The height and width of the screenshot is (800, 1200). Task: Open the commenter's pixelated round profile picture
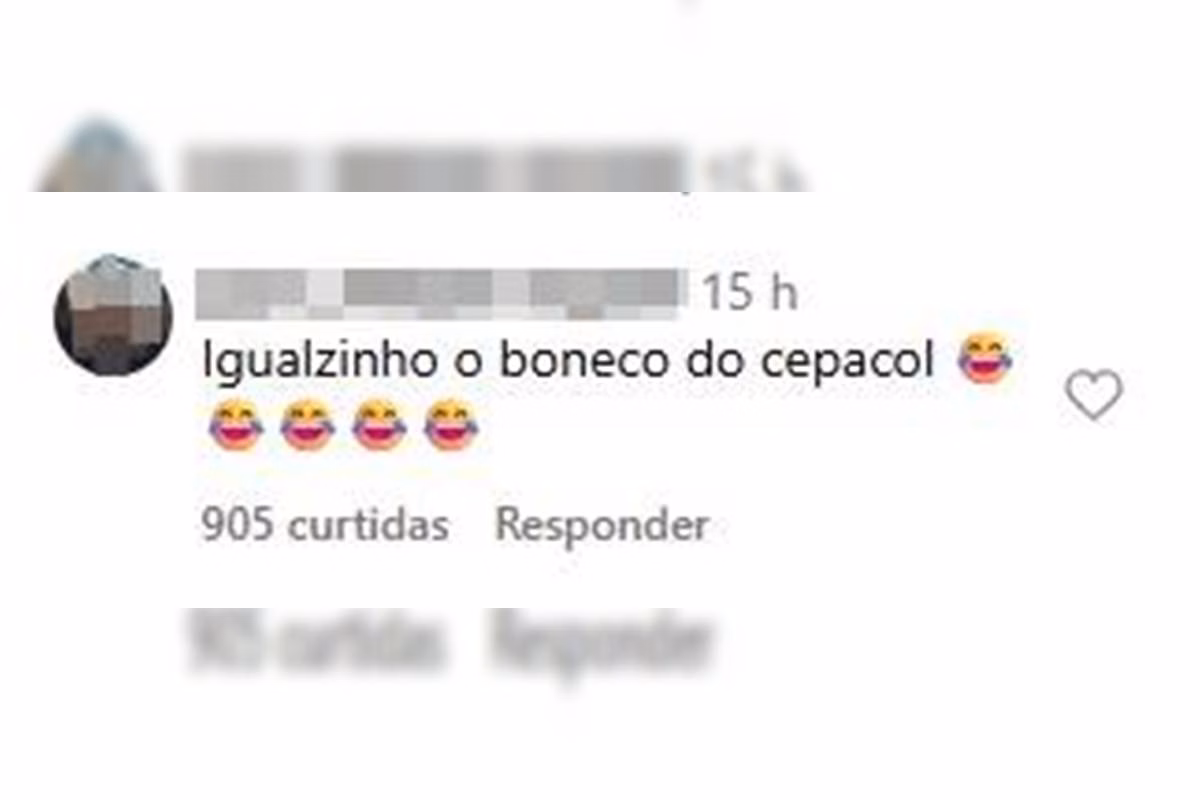113,316
